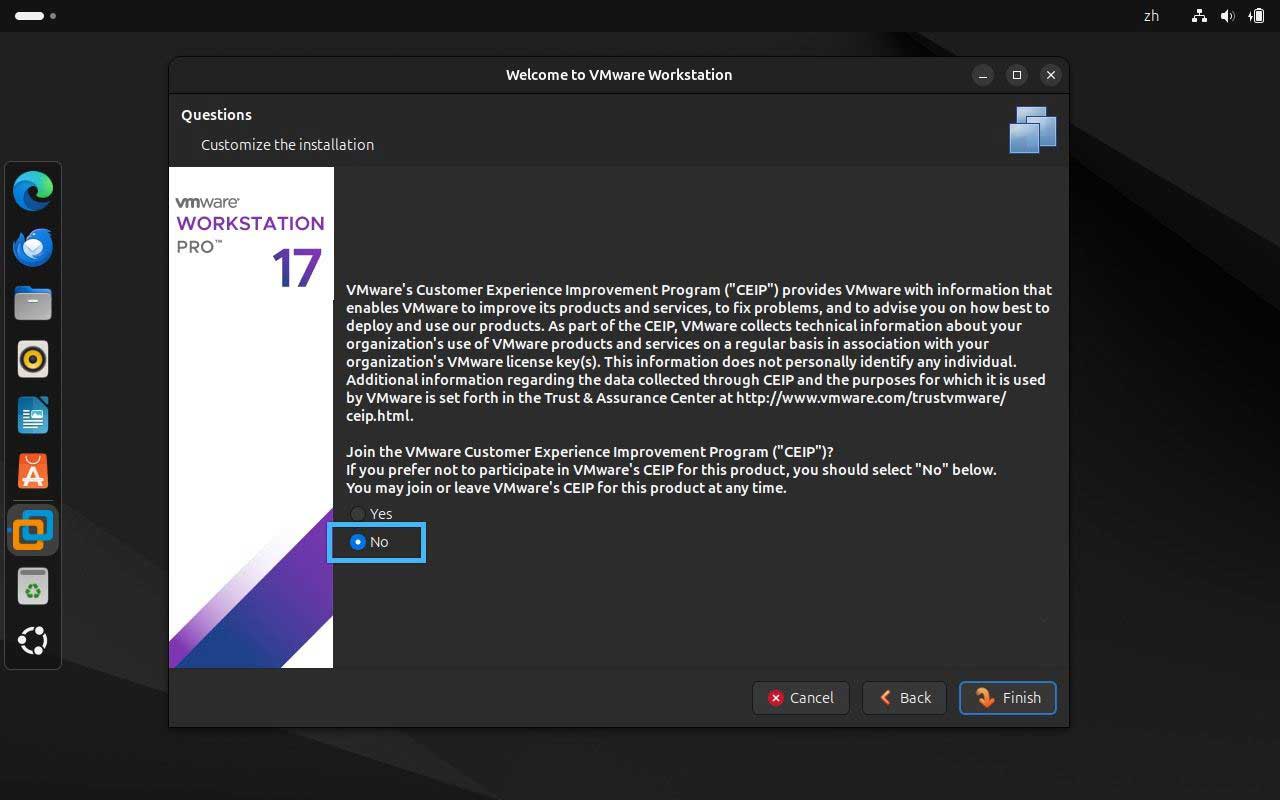Click the trustvmware ceip.html URL text
The image size is (1280, 800).
pos(676,407)
